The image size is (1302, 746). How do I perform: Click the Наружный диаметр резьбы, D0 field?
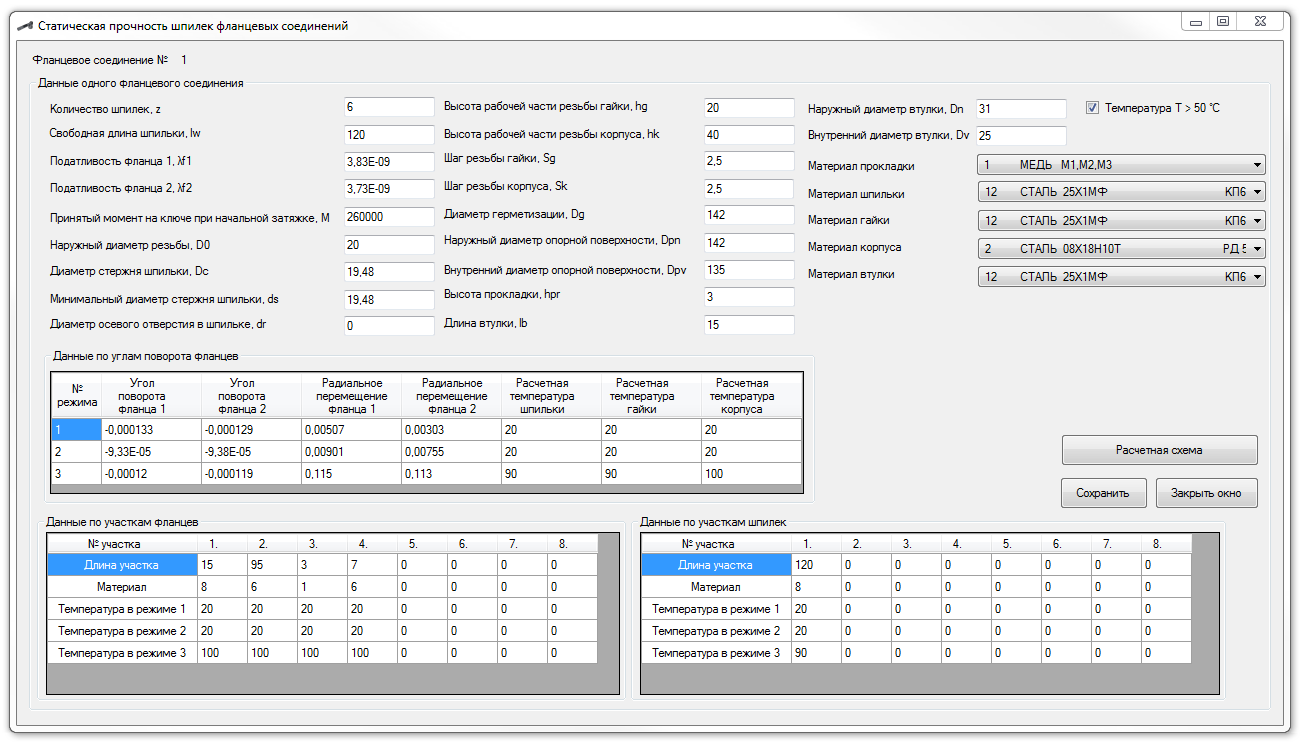pyautogui.click(x=389, y=244)
